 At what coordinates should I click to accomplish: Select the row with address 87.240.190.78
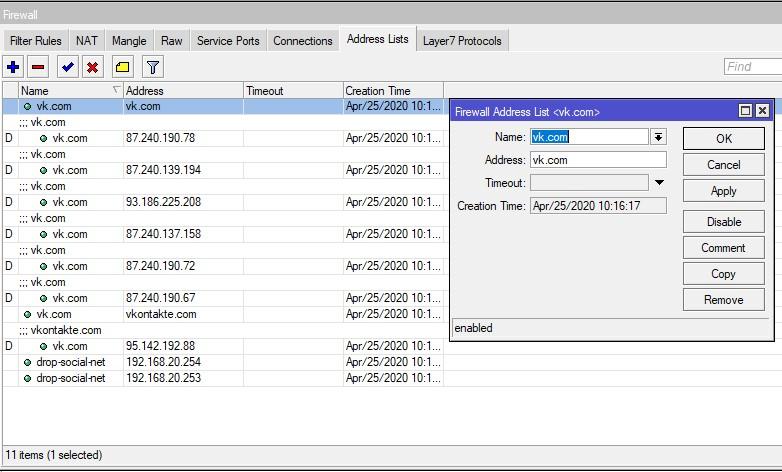[223, 138]
